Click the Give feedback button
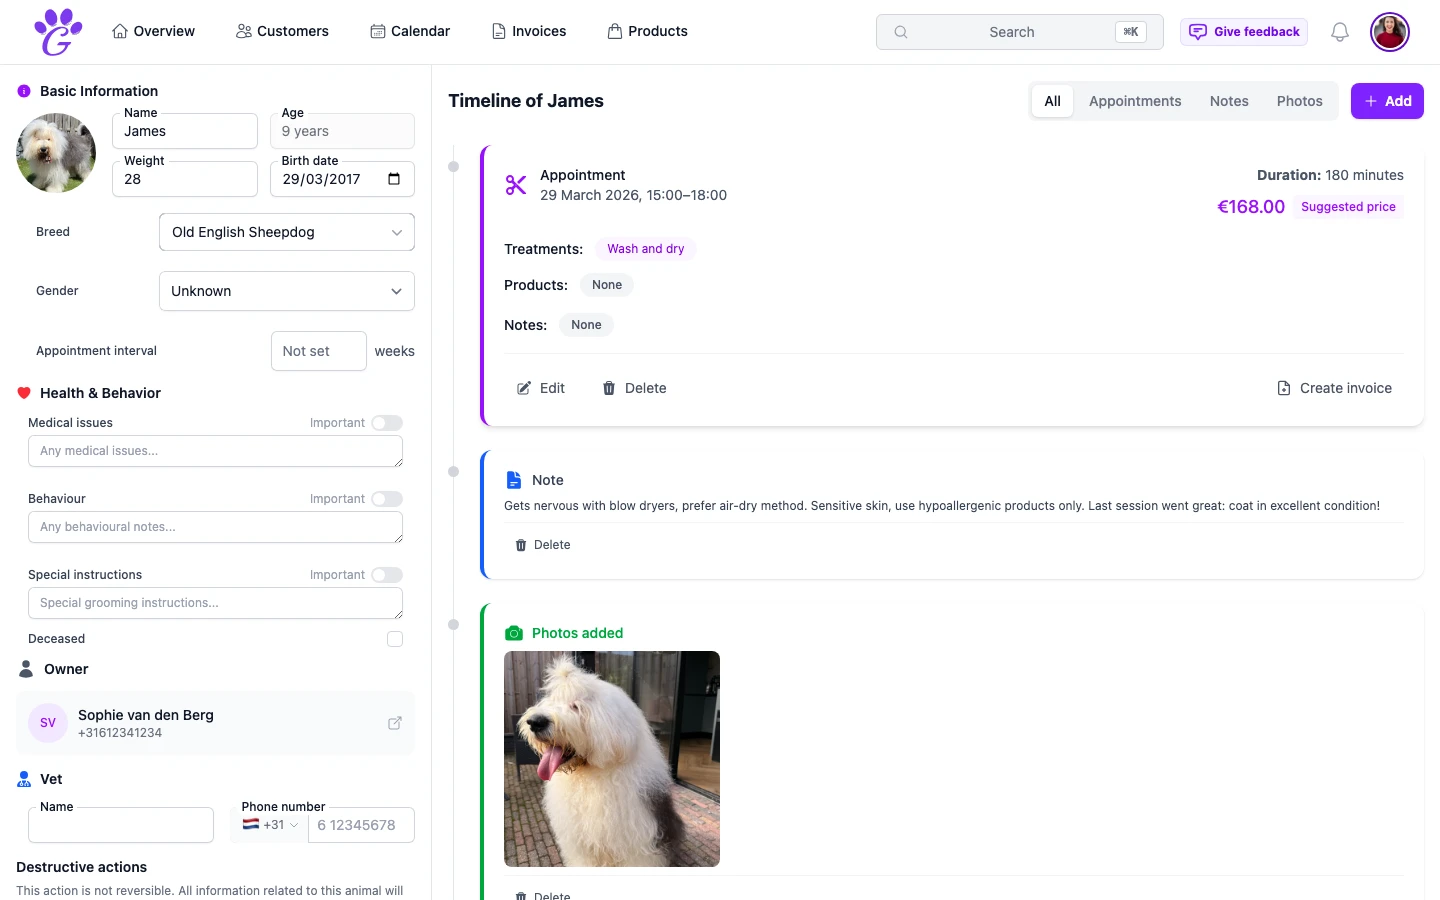The width and height of the screenshot is (1440, 900). [1244, 31]
